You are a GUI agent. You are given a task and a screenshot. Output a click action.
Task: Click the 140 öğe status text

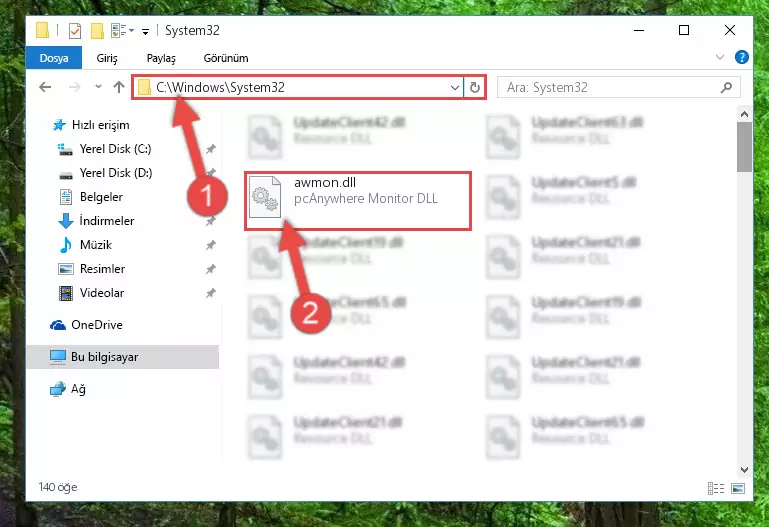click(58, 487)
